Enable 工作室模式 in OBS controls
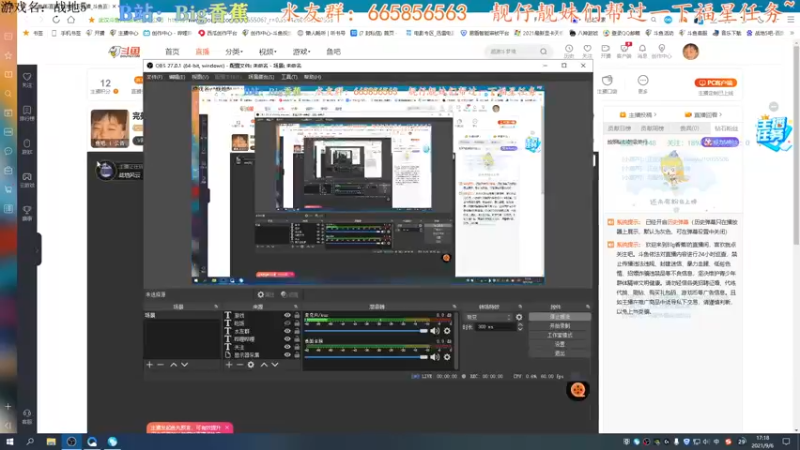 coord(560,335)
